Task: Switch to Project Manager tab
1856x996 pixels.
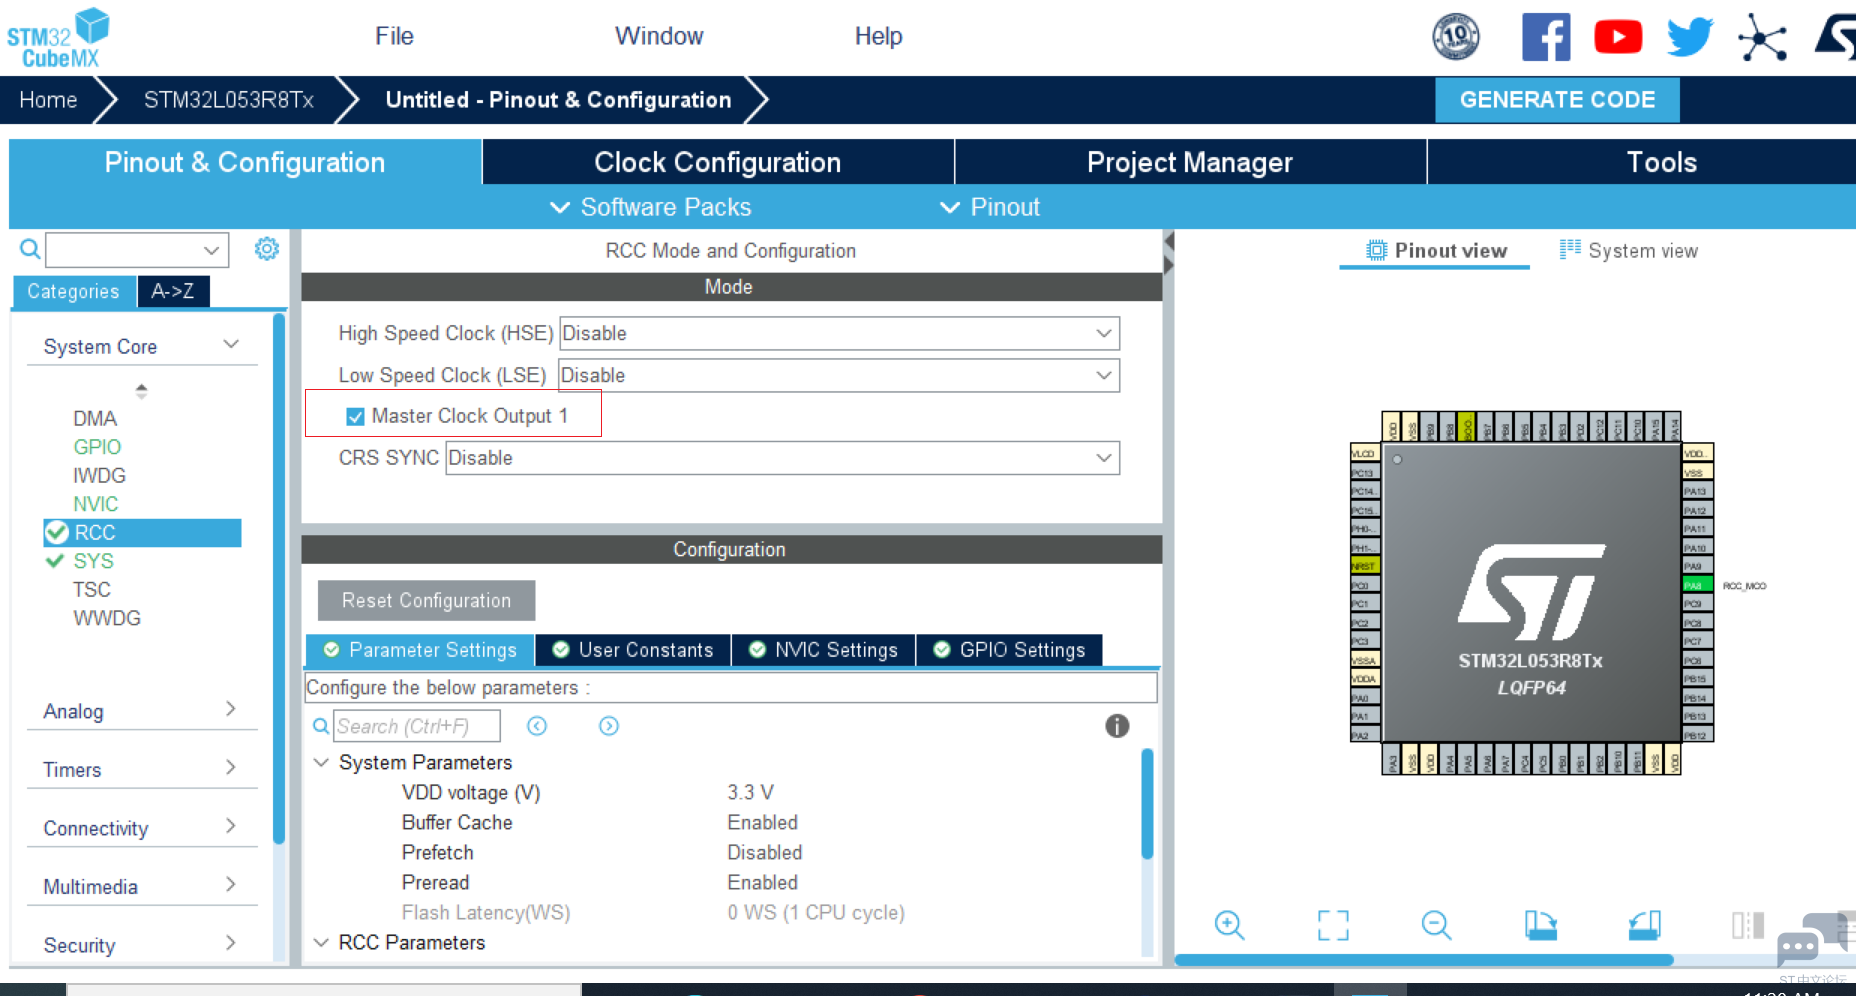Action: [x=1190, y=162]
